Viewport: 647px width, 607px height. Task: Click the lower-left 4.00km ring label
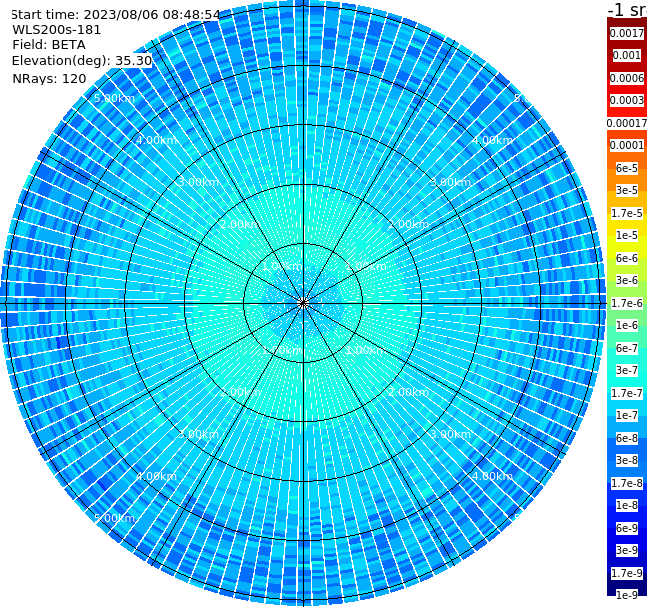coord(156,476)
